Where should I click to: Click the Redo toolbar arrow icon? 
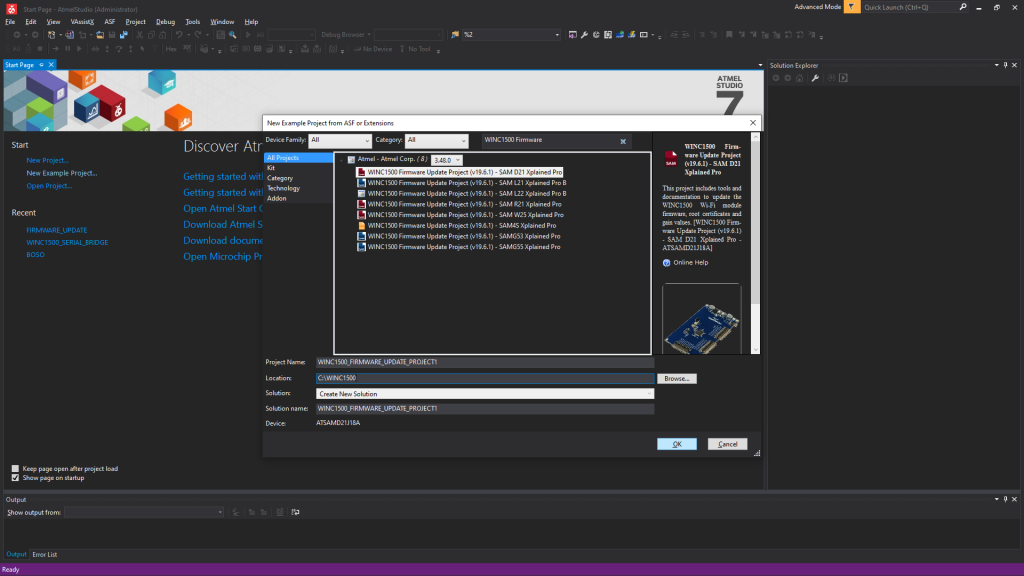click(x=198, y=35)
